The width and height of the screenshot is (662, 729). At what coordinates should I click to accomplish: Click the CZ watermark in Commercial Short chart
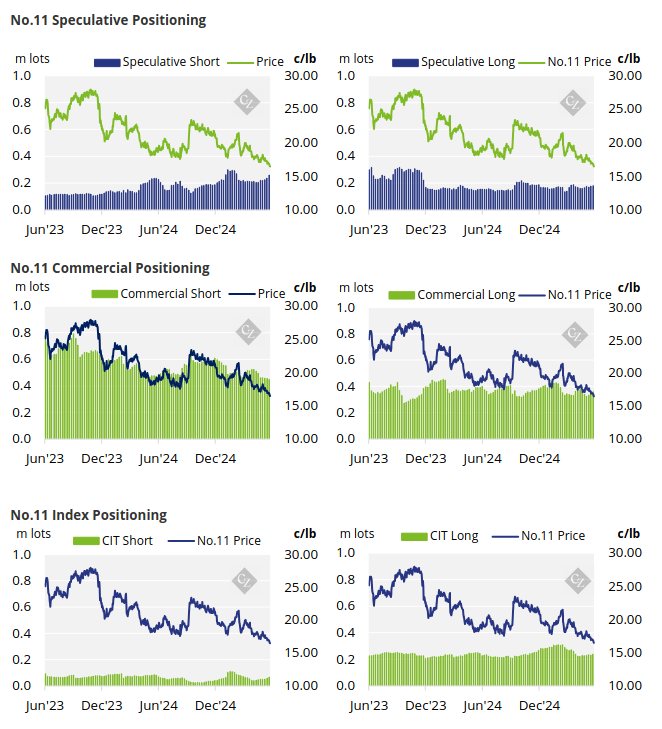point(248,331)
